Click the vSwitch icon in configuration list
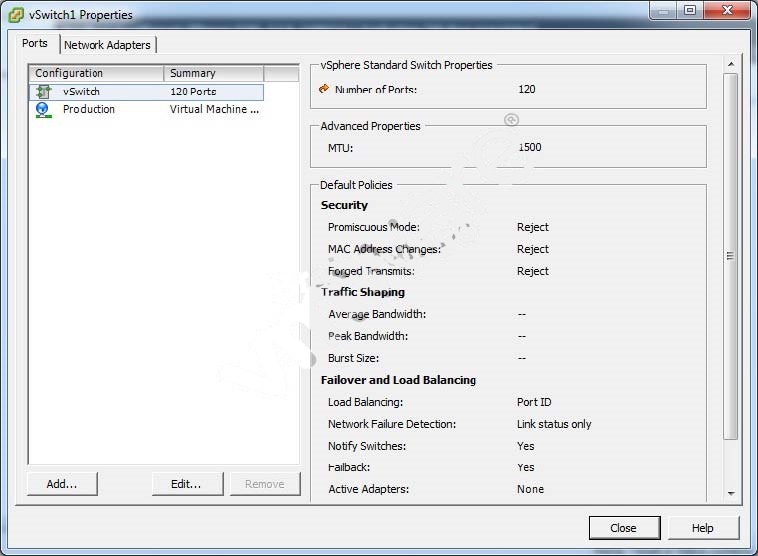The width and height of the screenshot is (758, 556). coord(44,91)
